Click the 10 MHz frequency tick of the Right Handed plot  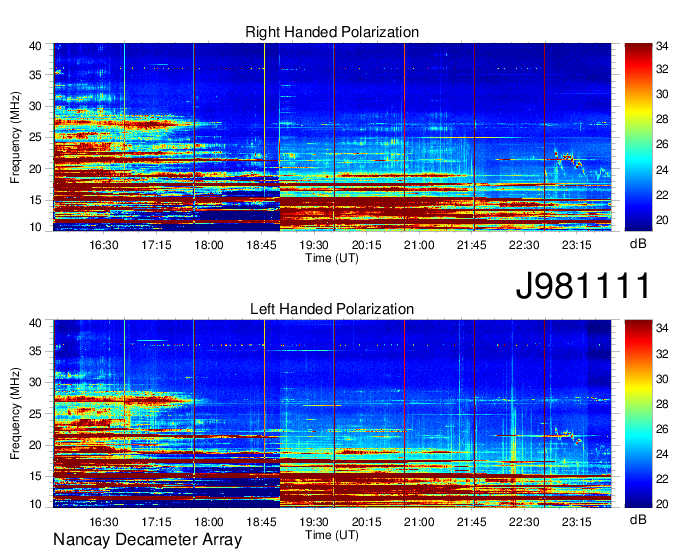(35, 227)
